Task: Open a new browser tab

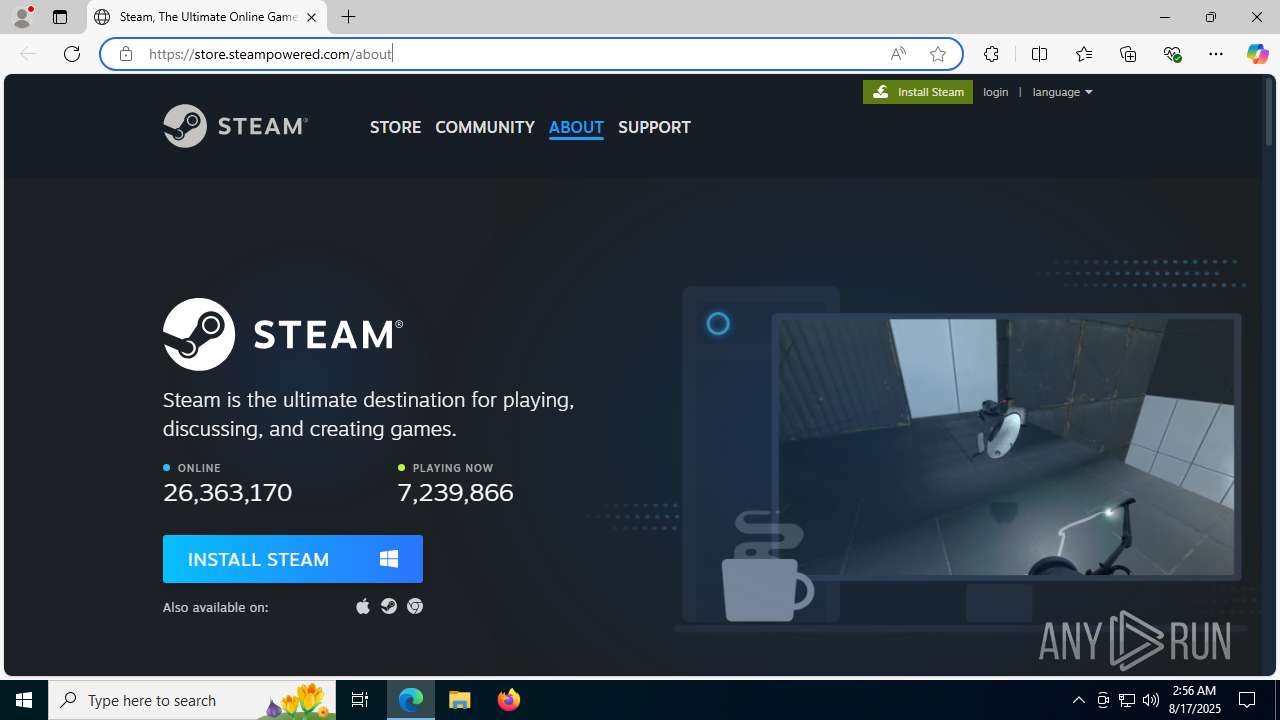Action: (348, 17)
